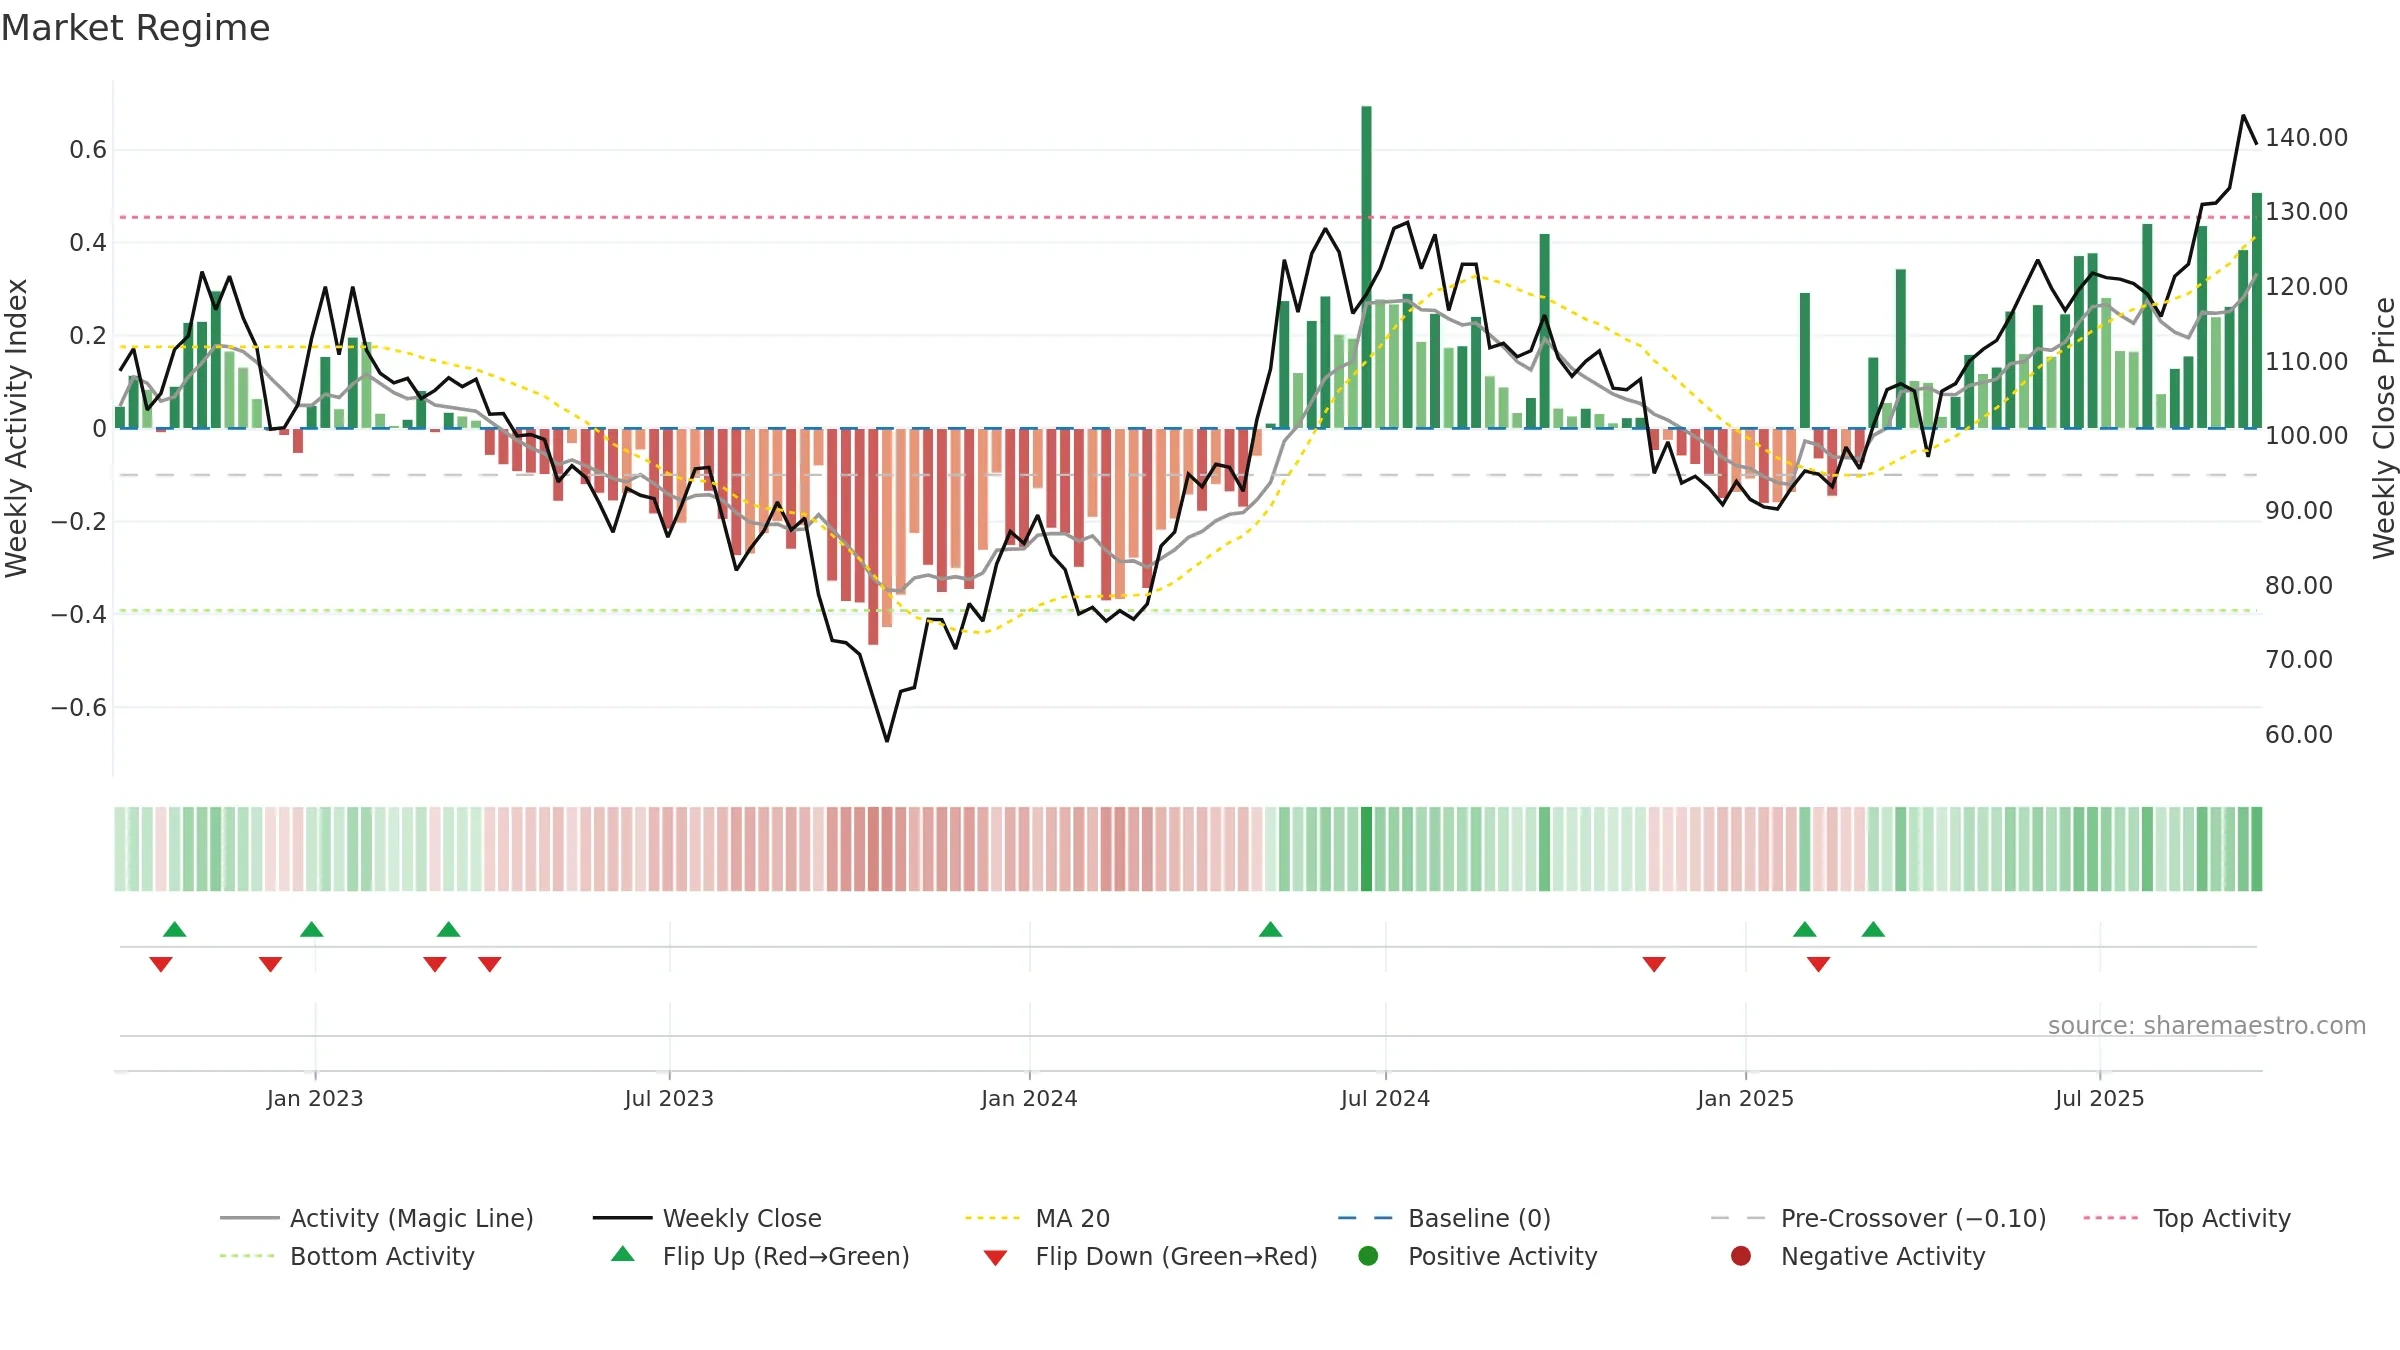Click the green Flip Up legend triangle icon
This screenshot has height=1350, width=2400.
pos(623,1254)
